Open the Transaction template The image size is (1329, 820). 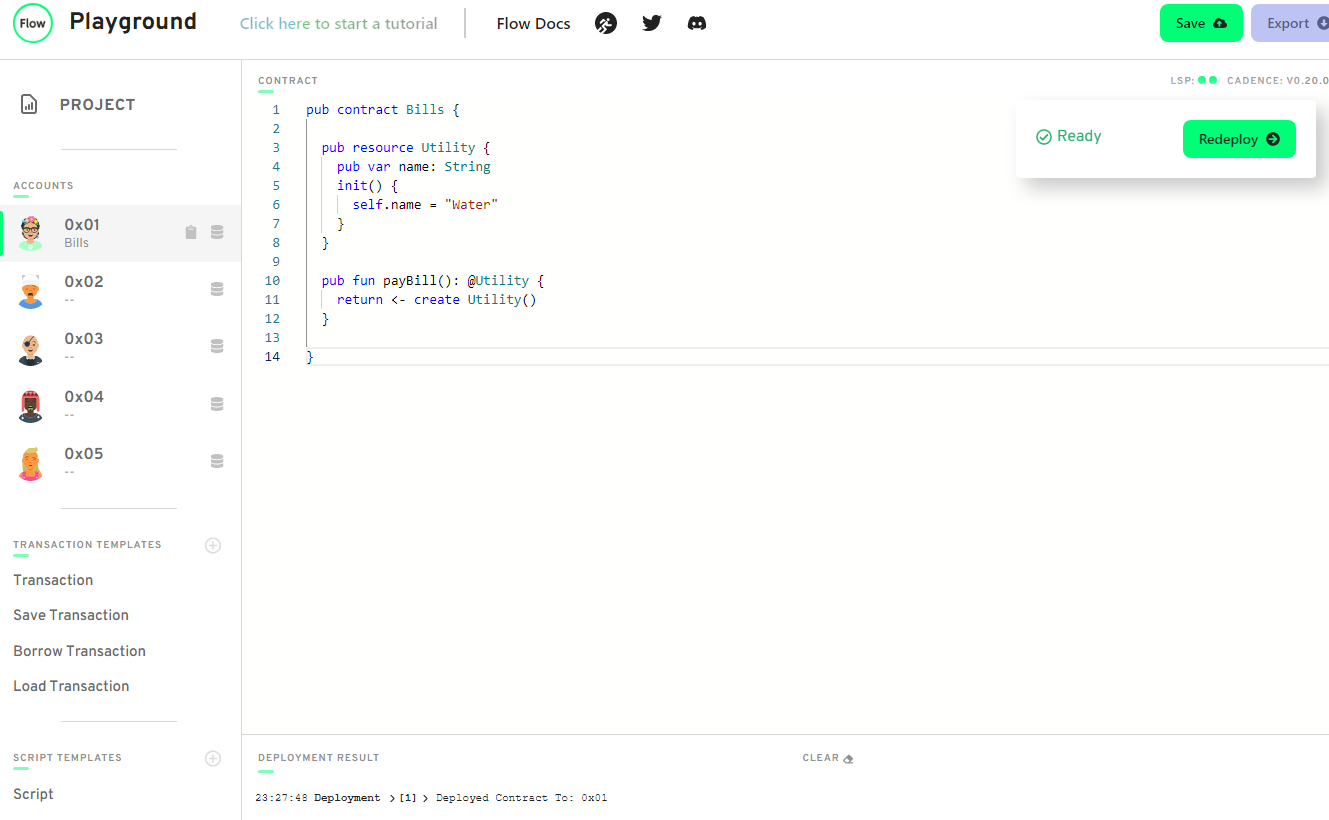click(x=53, y=580)
